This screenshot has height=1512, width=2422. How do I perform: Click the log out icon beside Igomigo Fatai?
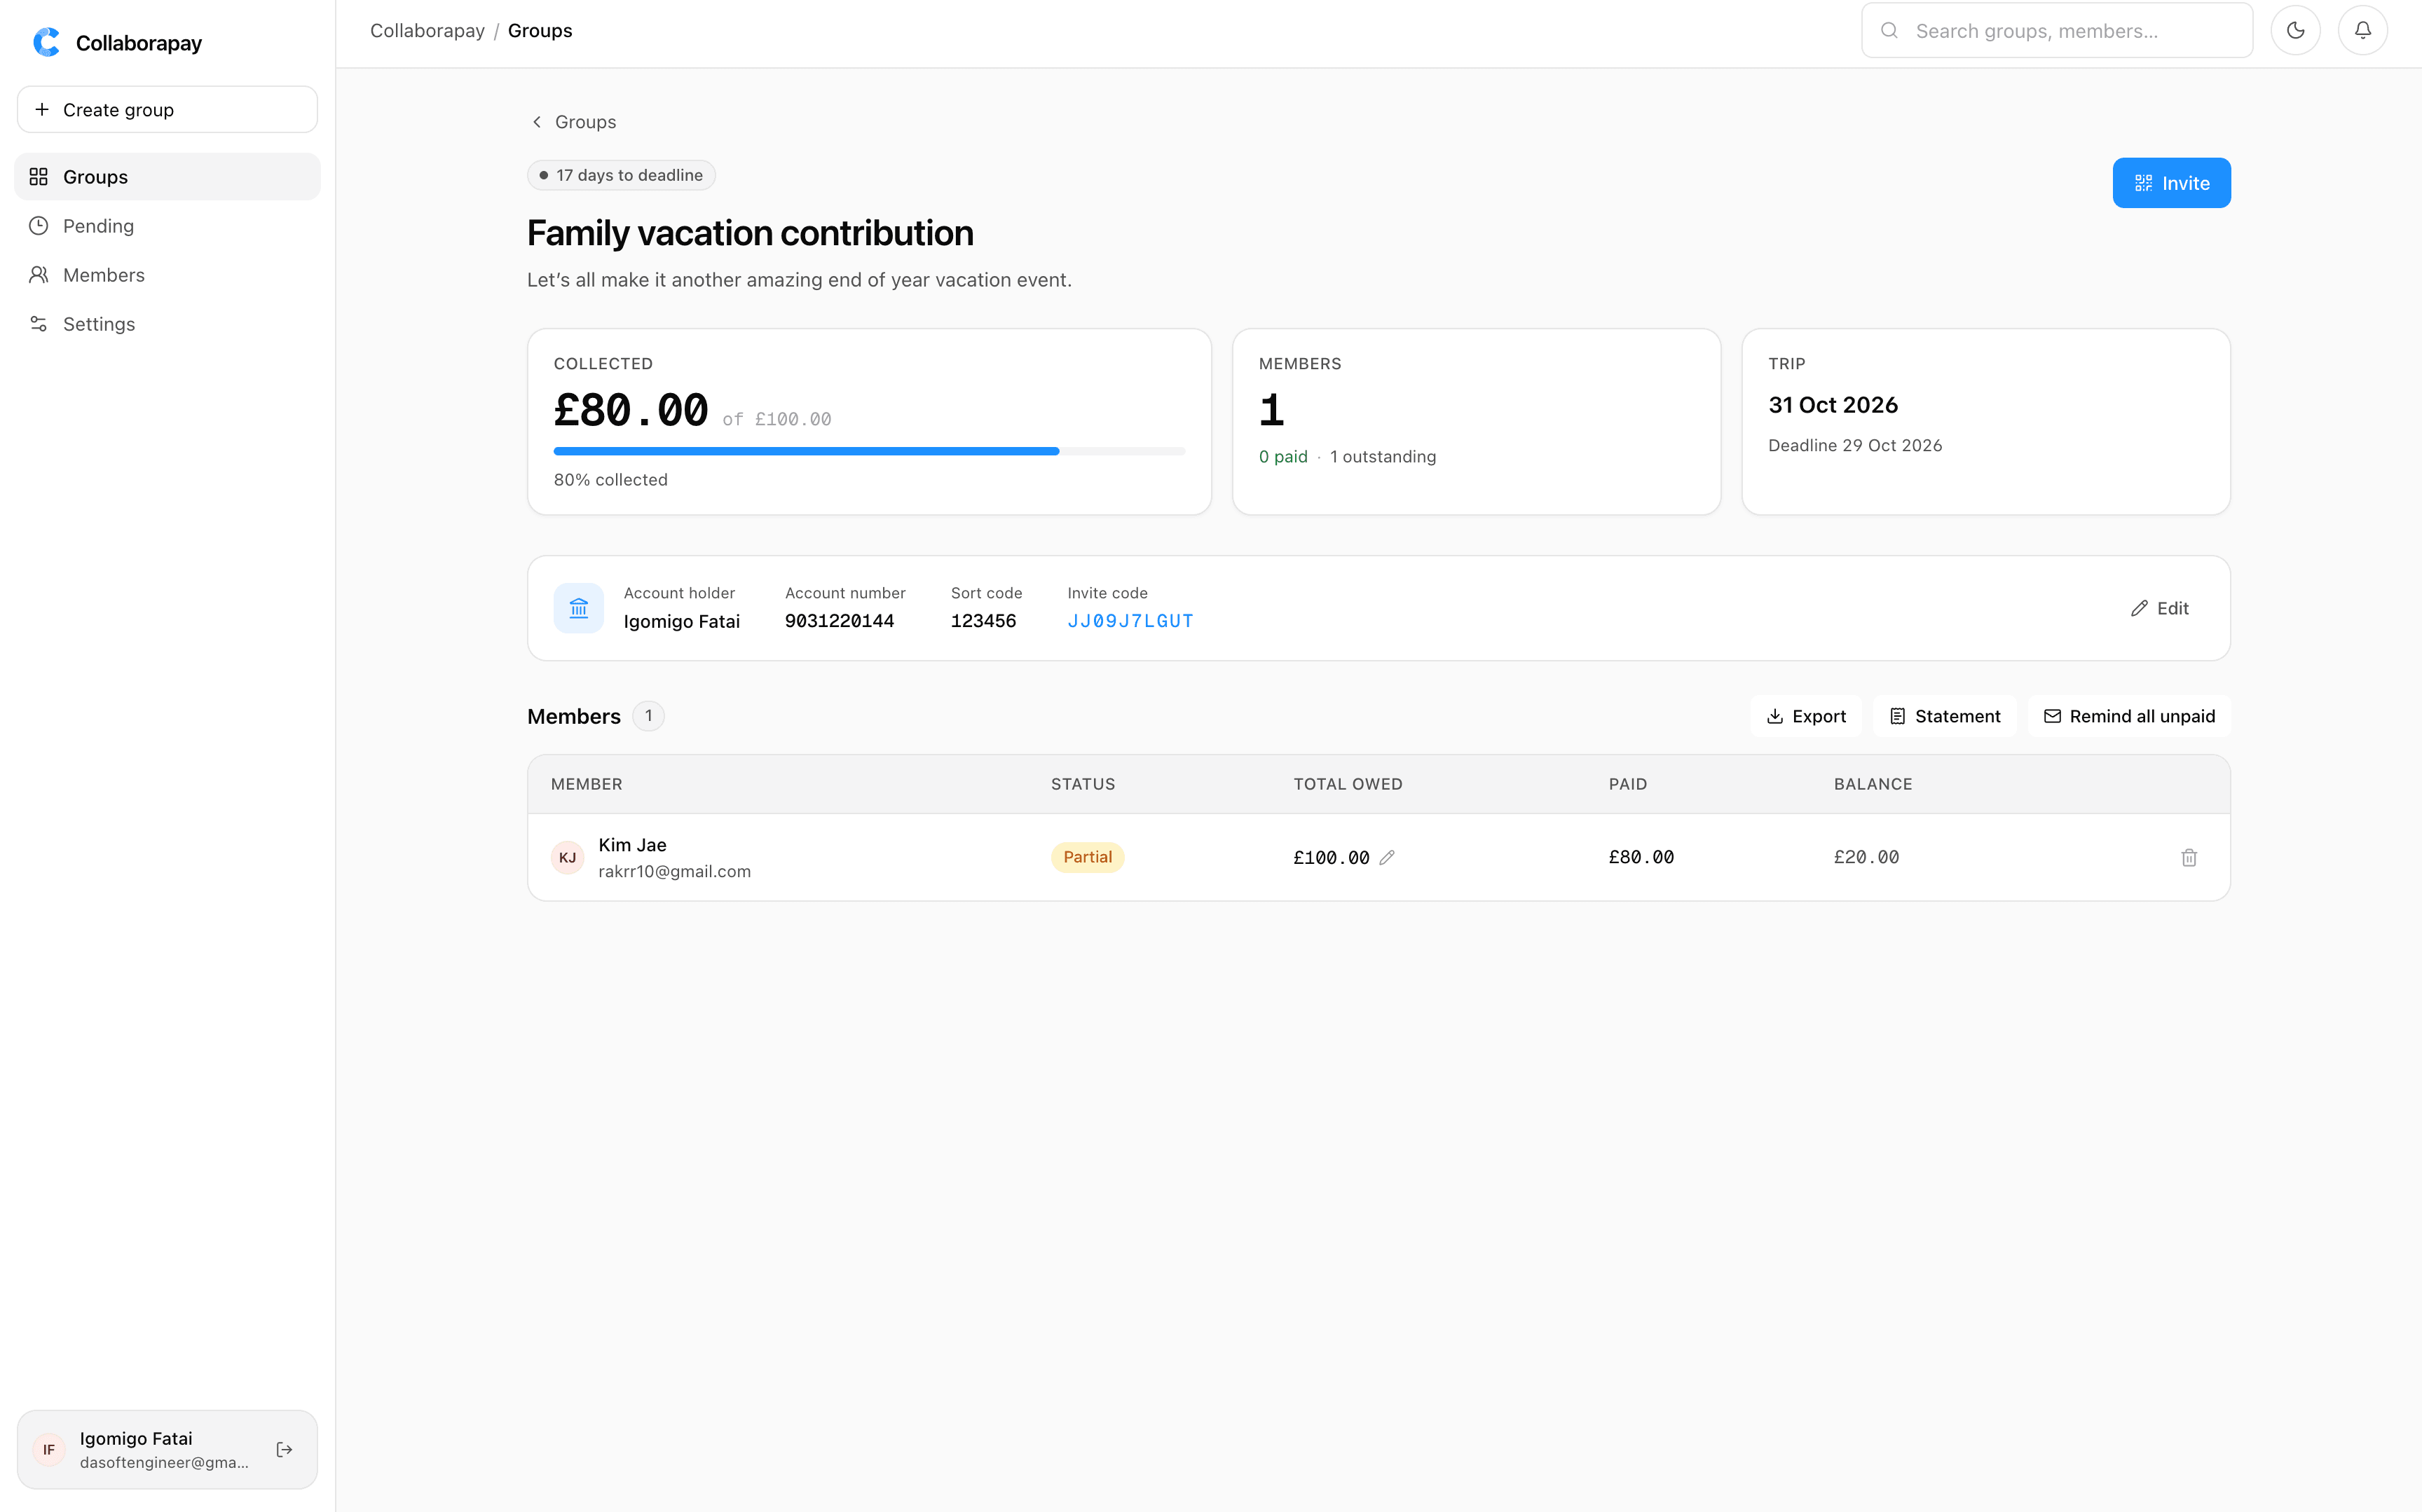(x=284, y=1449)
